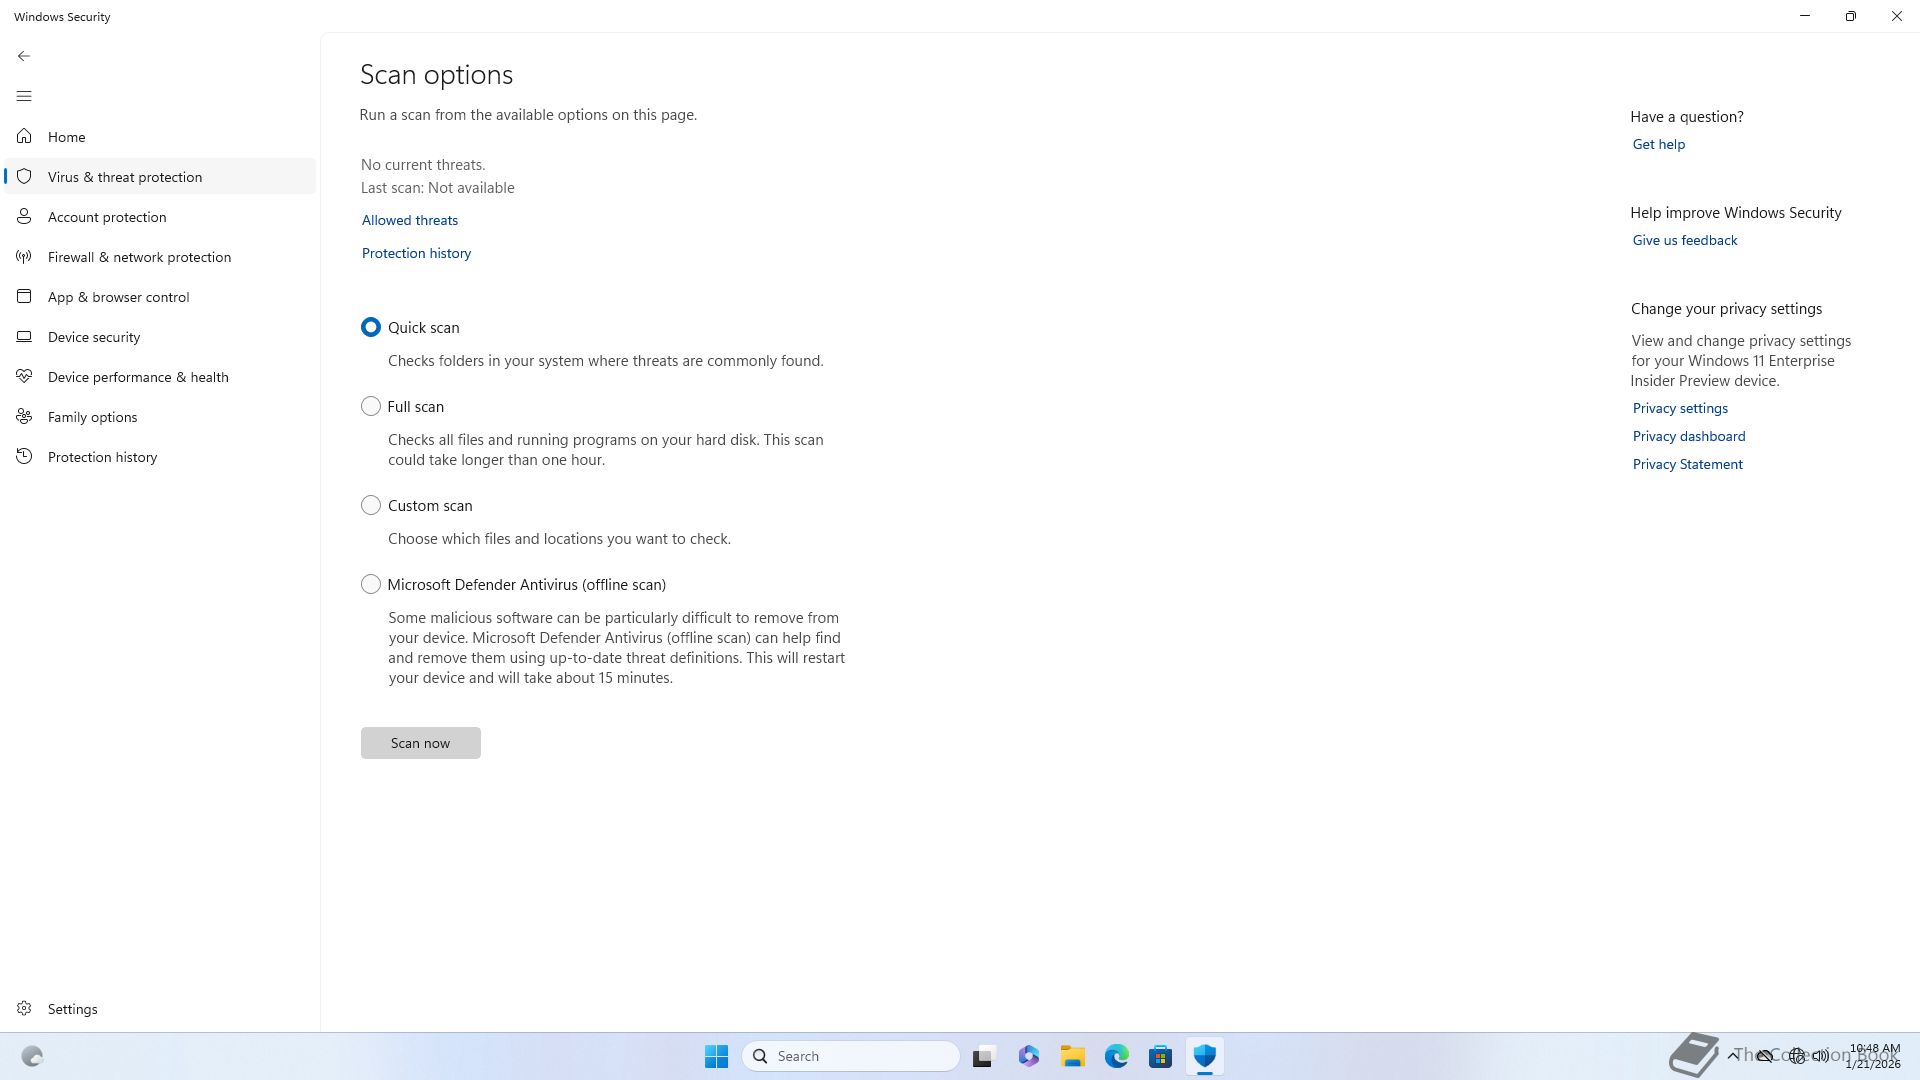Open the hamburger navigation menu icon
This screenshot has height=1080, width=1920.
(24, 96)
